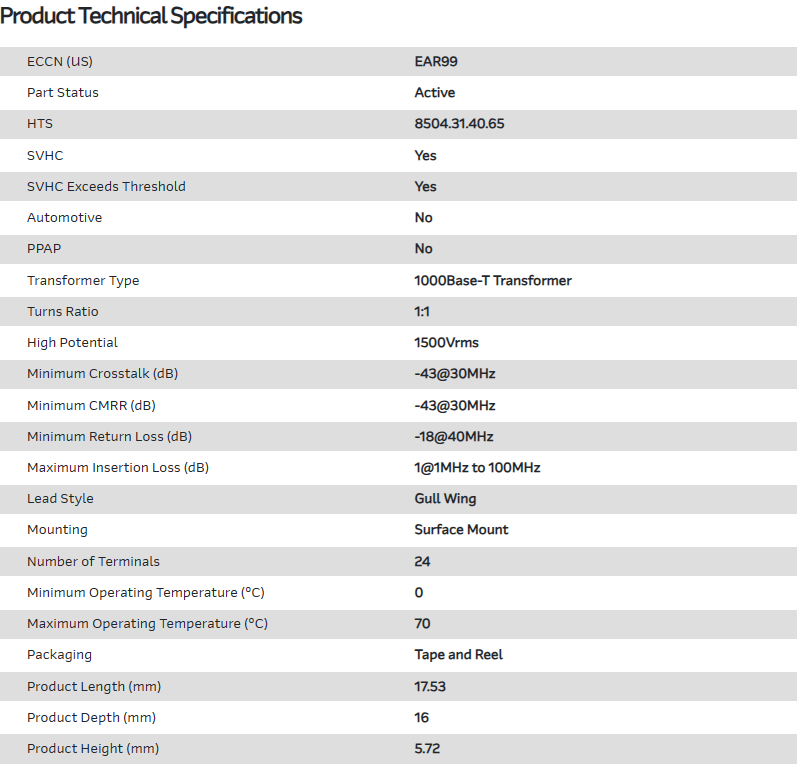Select the Automotive row's No value
The width and height of the screenshot is (798, 774).
click(x=424, y=218)
